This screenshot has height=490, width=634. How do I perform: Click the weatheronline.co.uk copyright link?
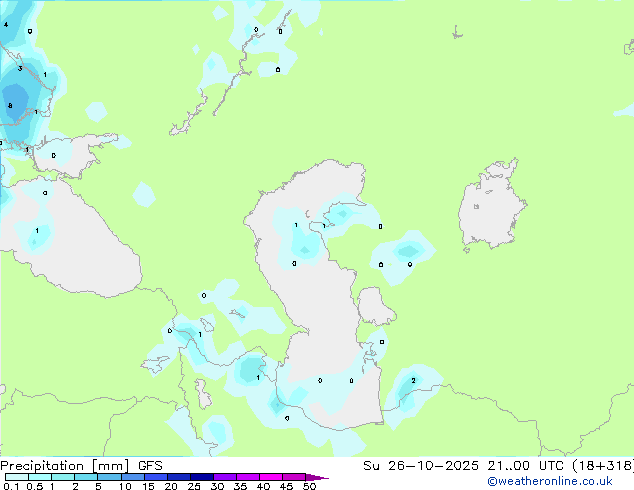pyautogui.click(x=550, y=481)
